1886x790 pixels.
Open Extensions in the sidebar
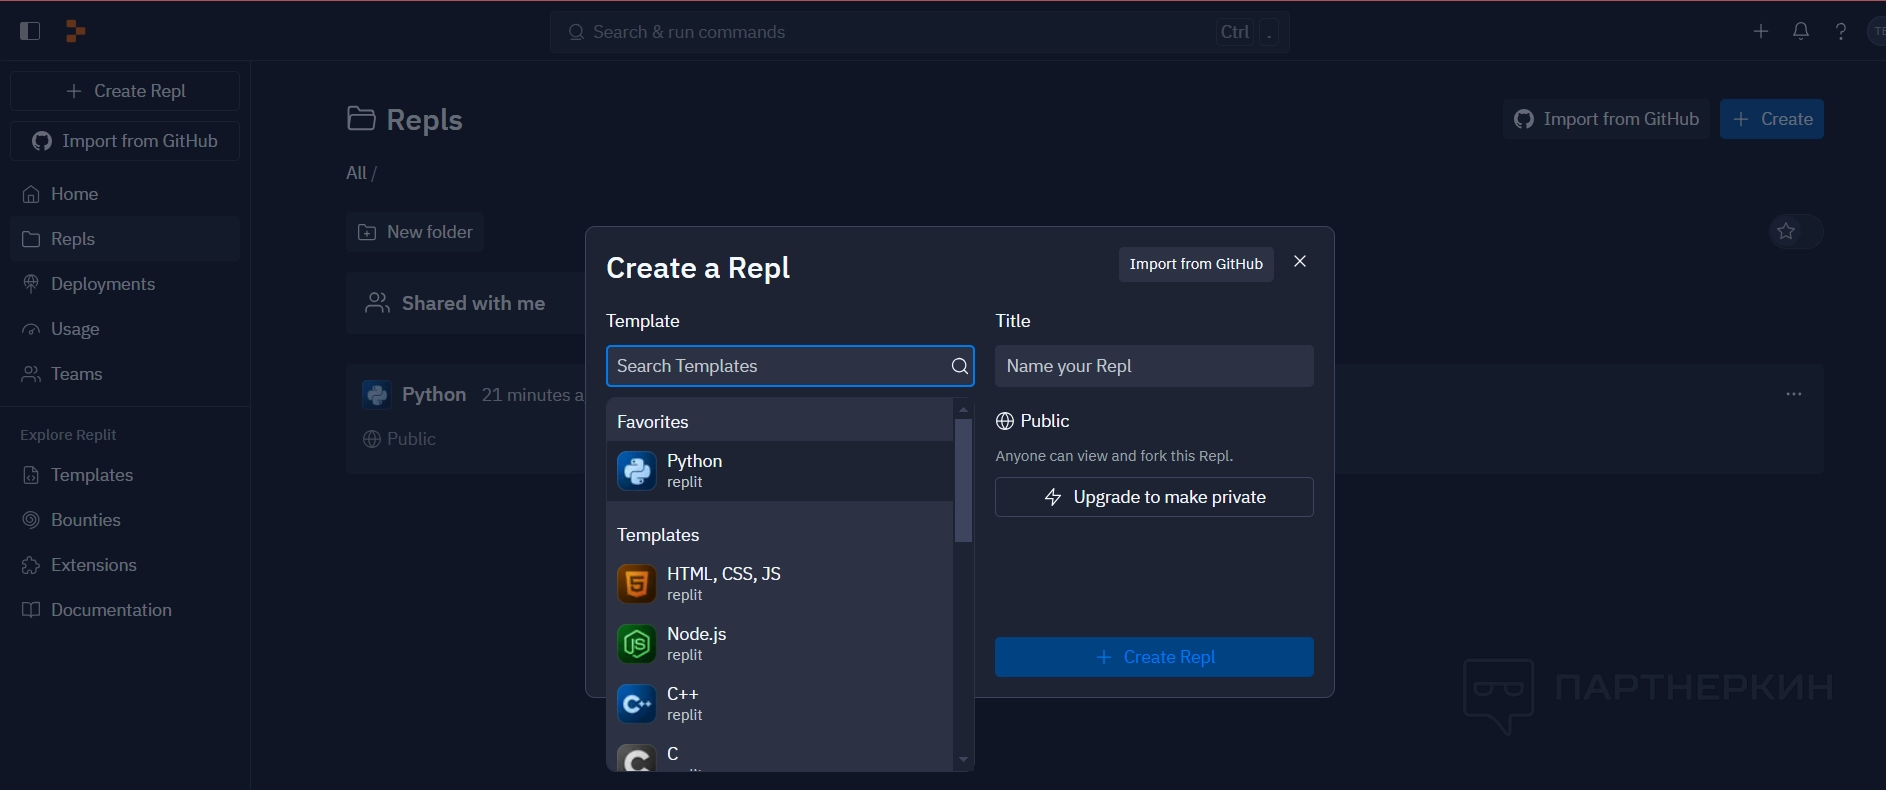(125, 565)
